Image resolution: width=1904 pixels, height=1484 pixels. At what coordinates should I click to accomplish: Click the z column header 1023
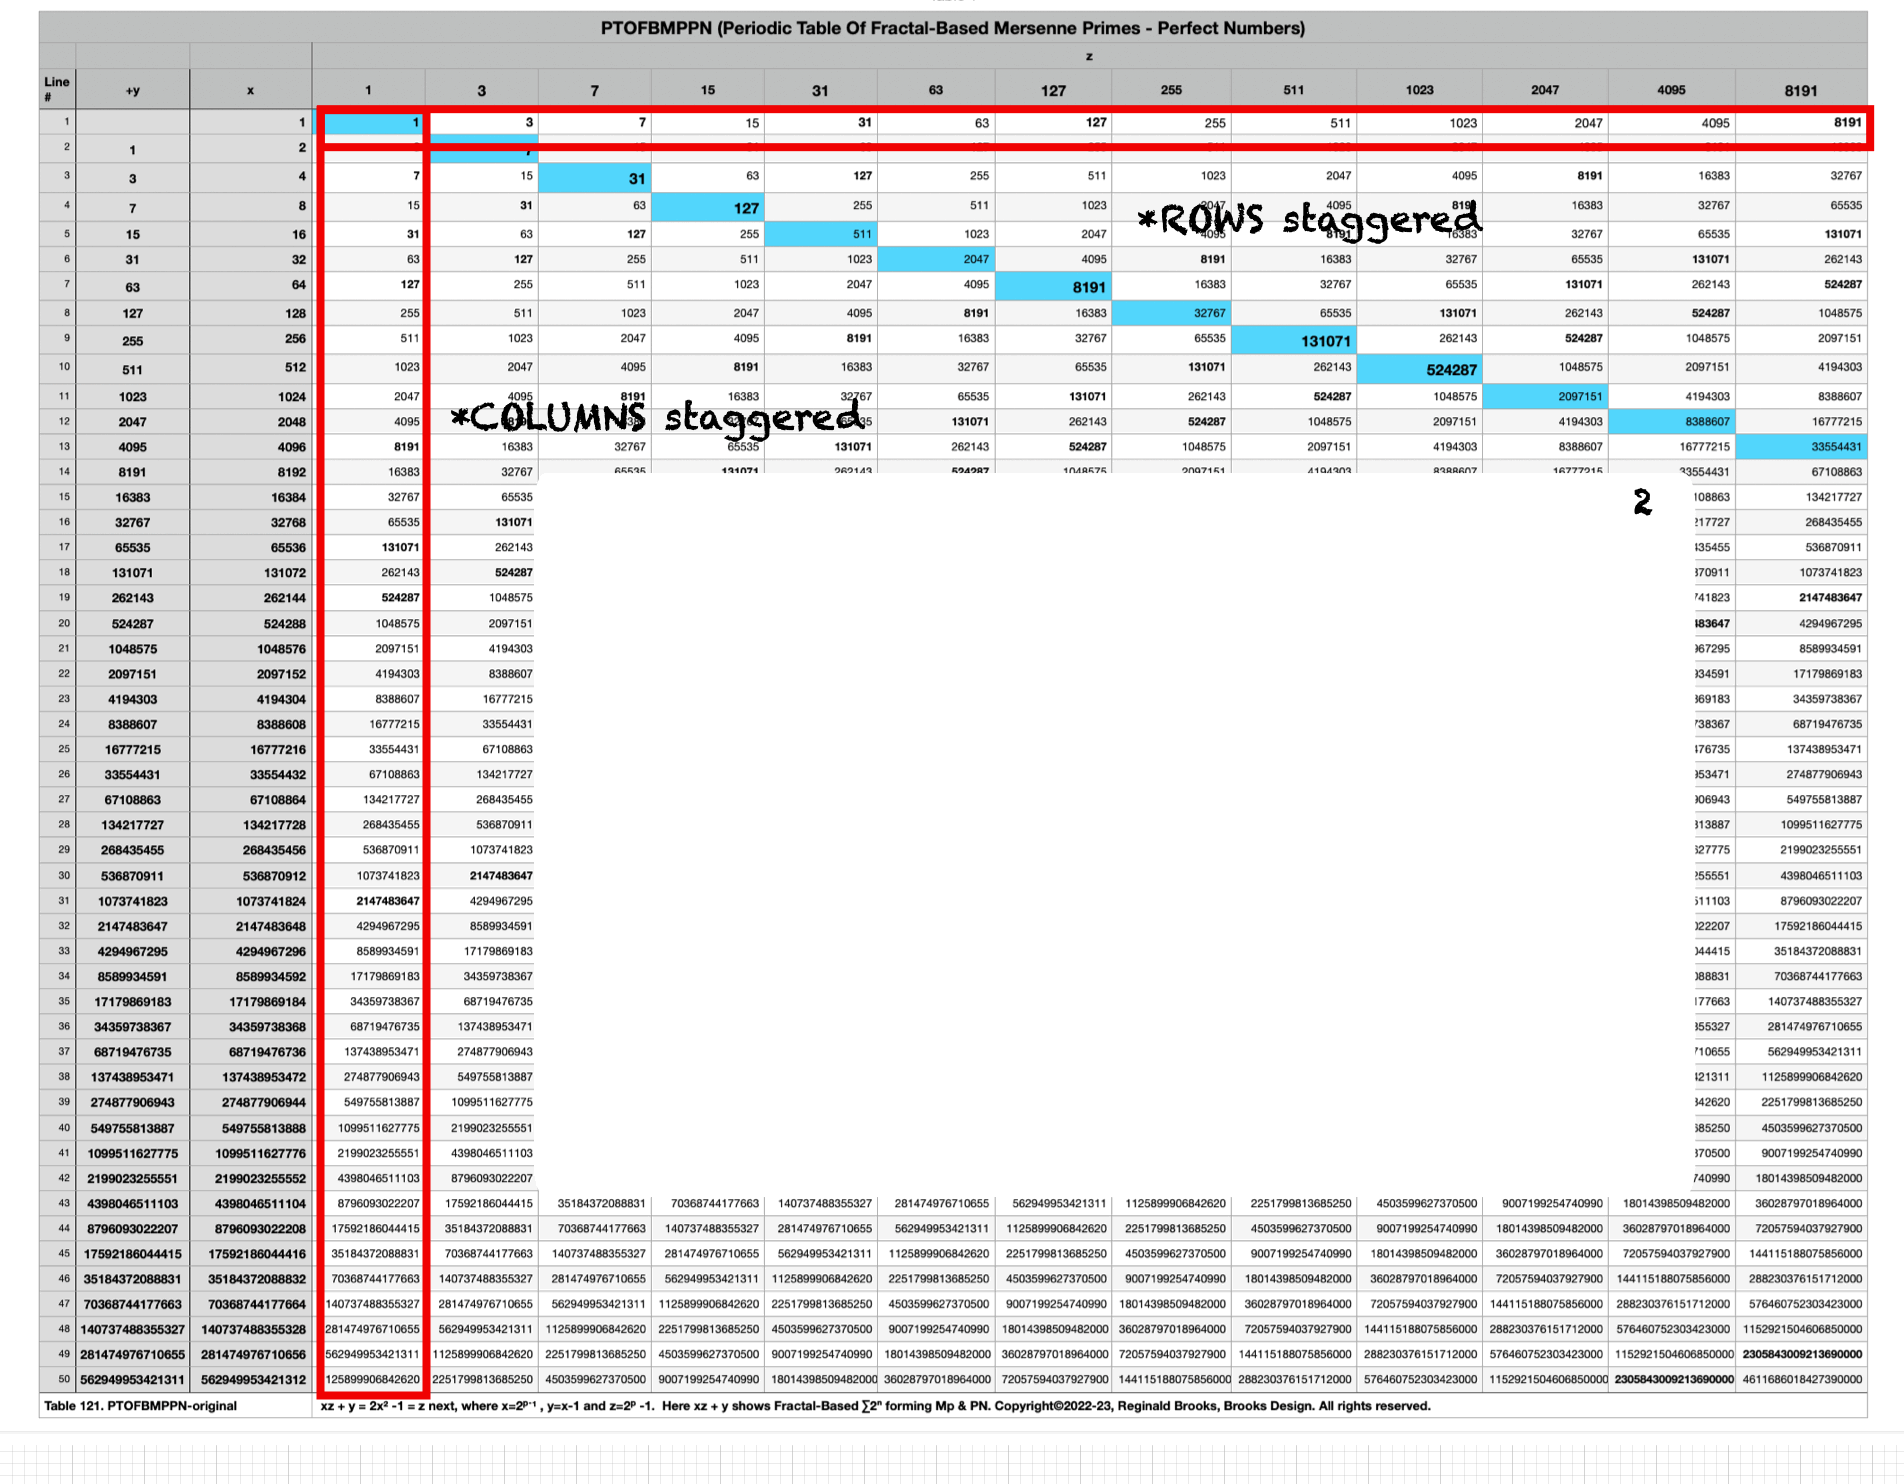click(x=1420, y=90)
